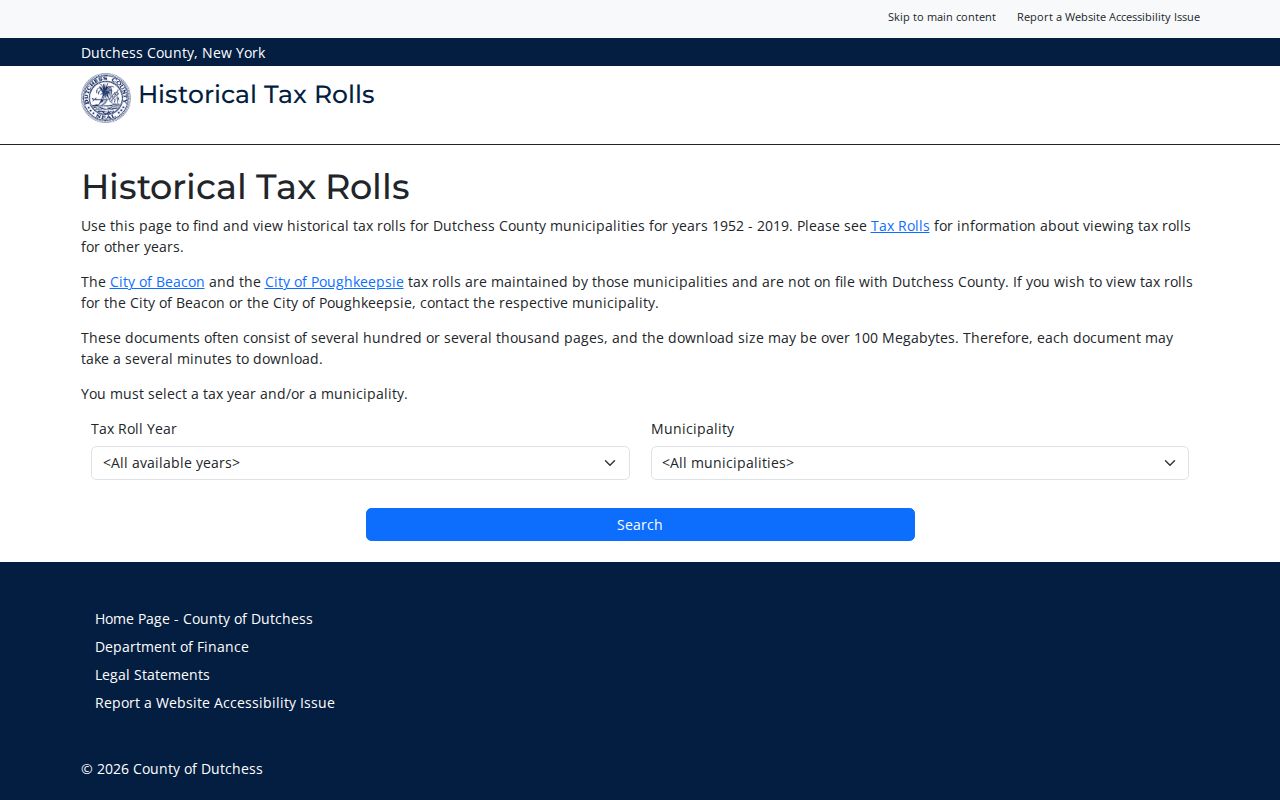Click the 'You must select a tax year' notice
The height and width of the screenshot is (800, 1280).
[x=244, y=394]
